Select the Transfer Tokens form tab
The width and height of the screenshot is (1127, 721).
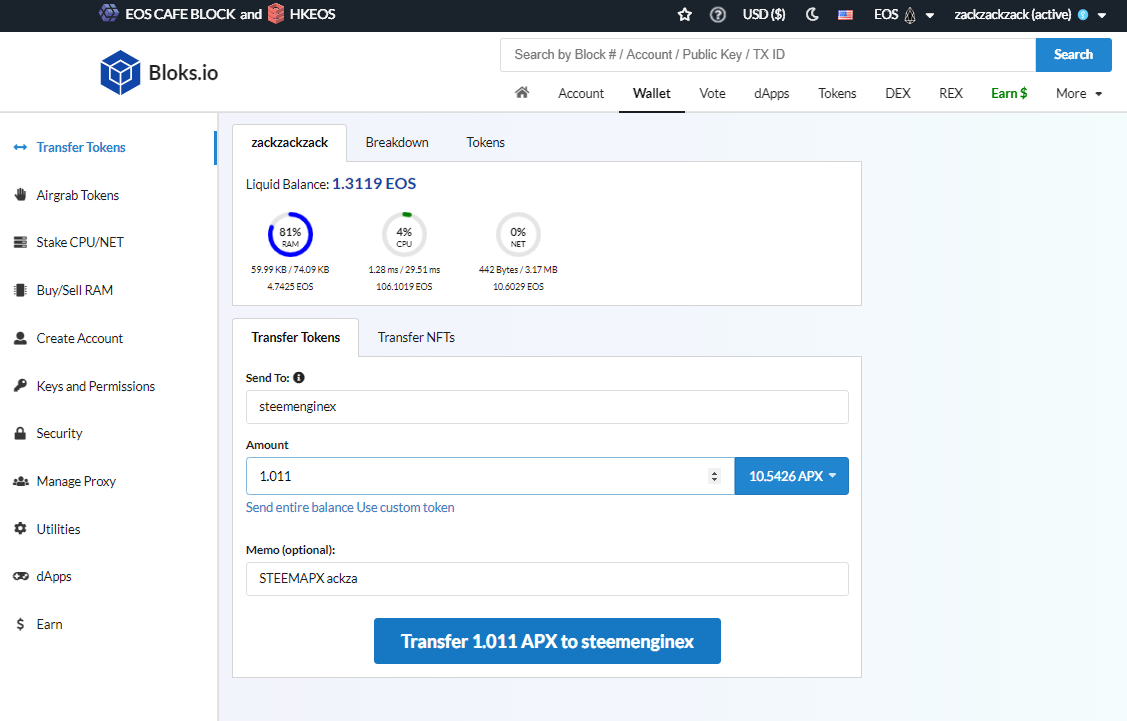(x=295, y=337)
